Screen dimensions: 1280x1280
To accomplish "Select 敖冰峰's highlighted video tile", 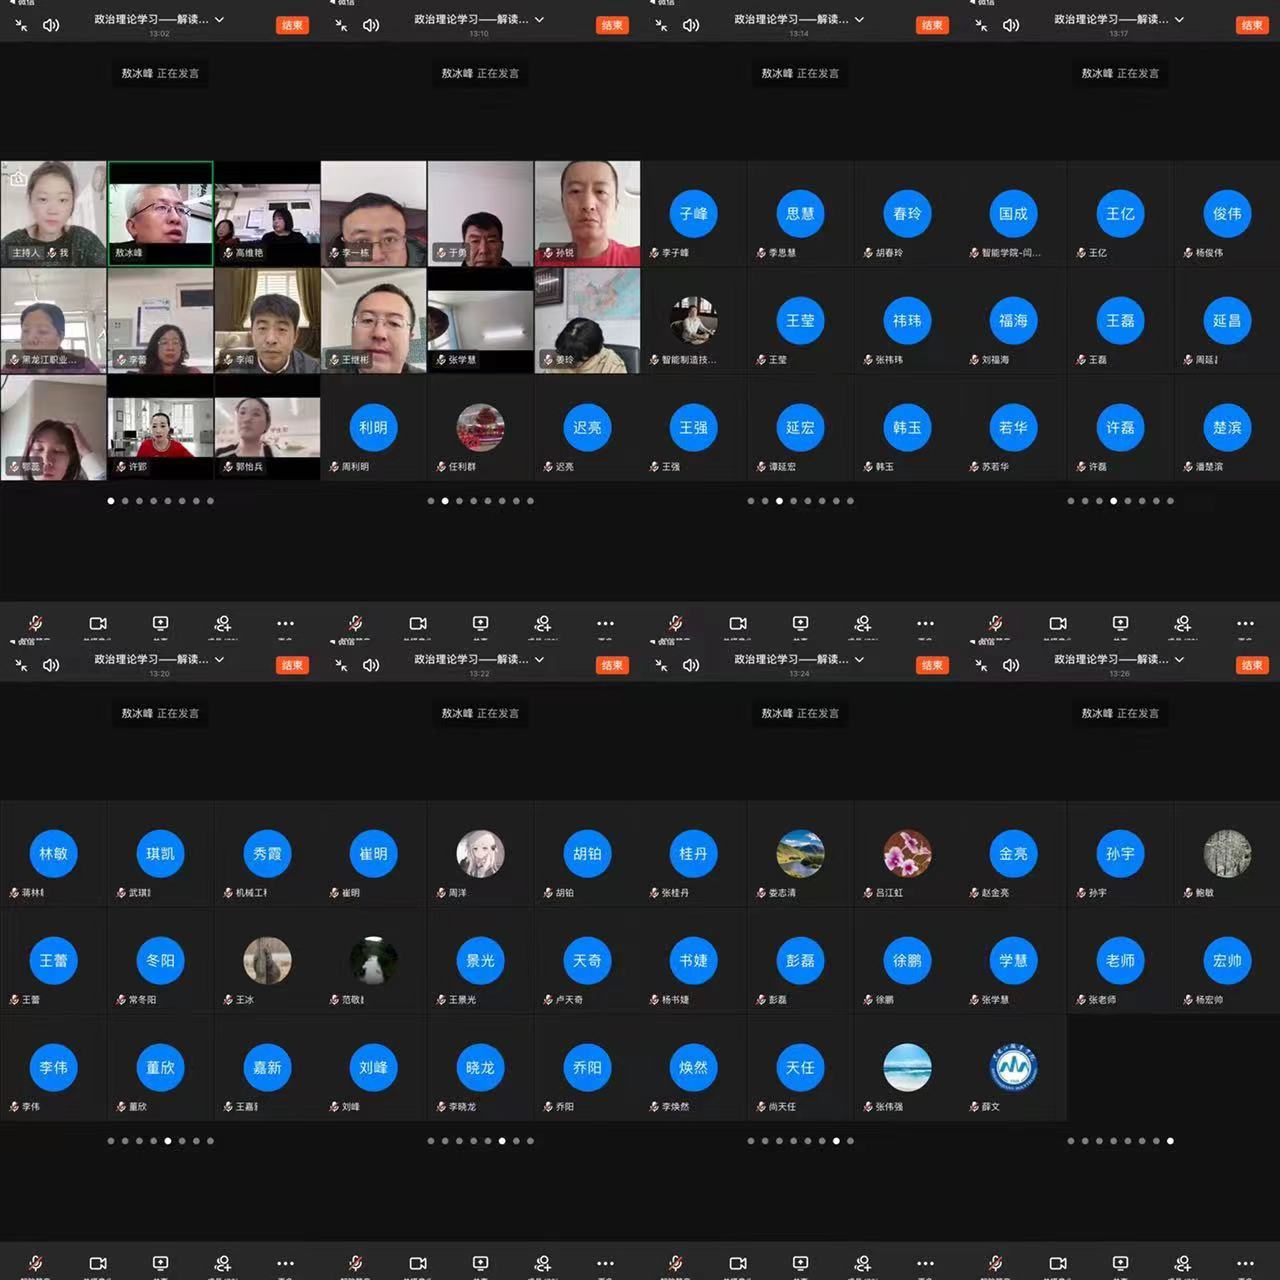I will tap(160, 212).
